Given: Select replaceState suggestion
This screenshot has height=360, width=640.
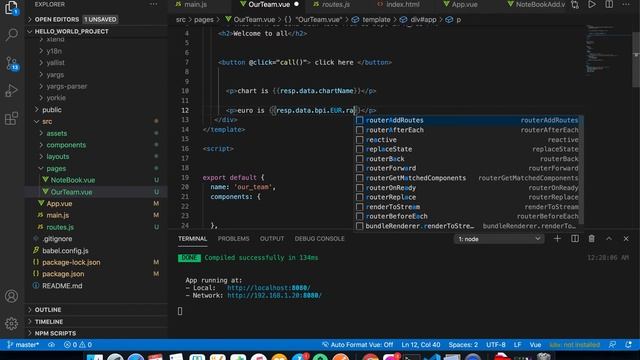Looking at the screenshot, I should click(x=468, y=149).
